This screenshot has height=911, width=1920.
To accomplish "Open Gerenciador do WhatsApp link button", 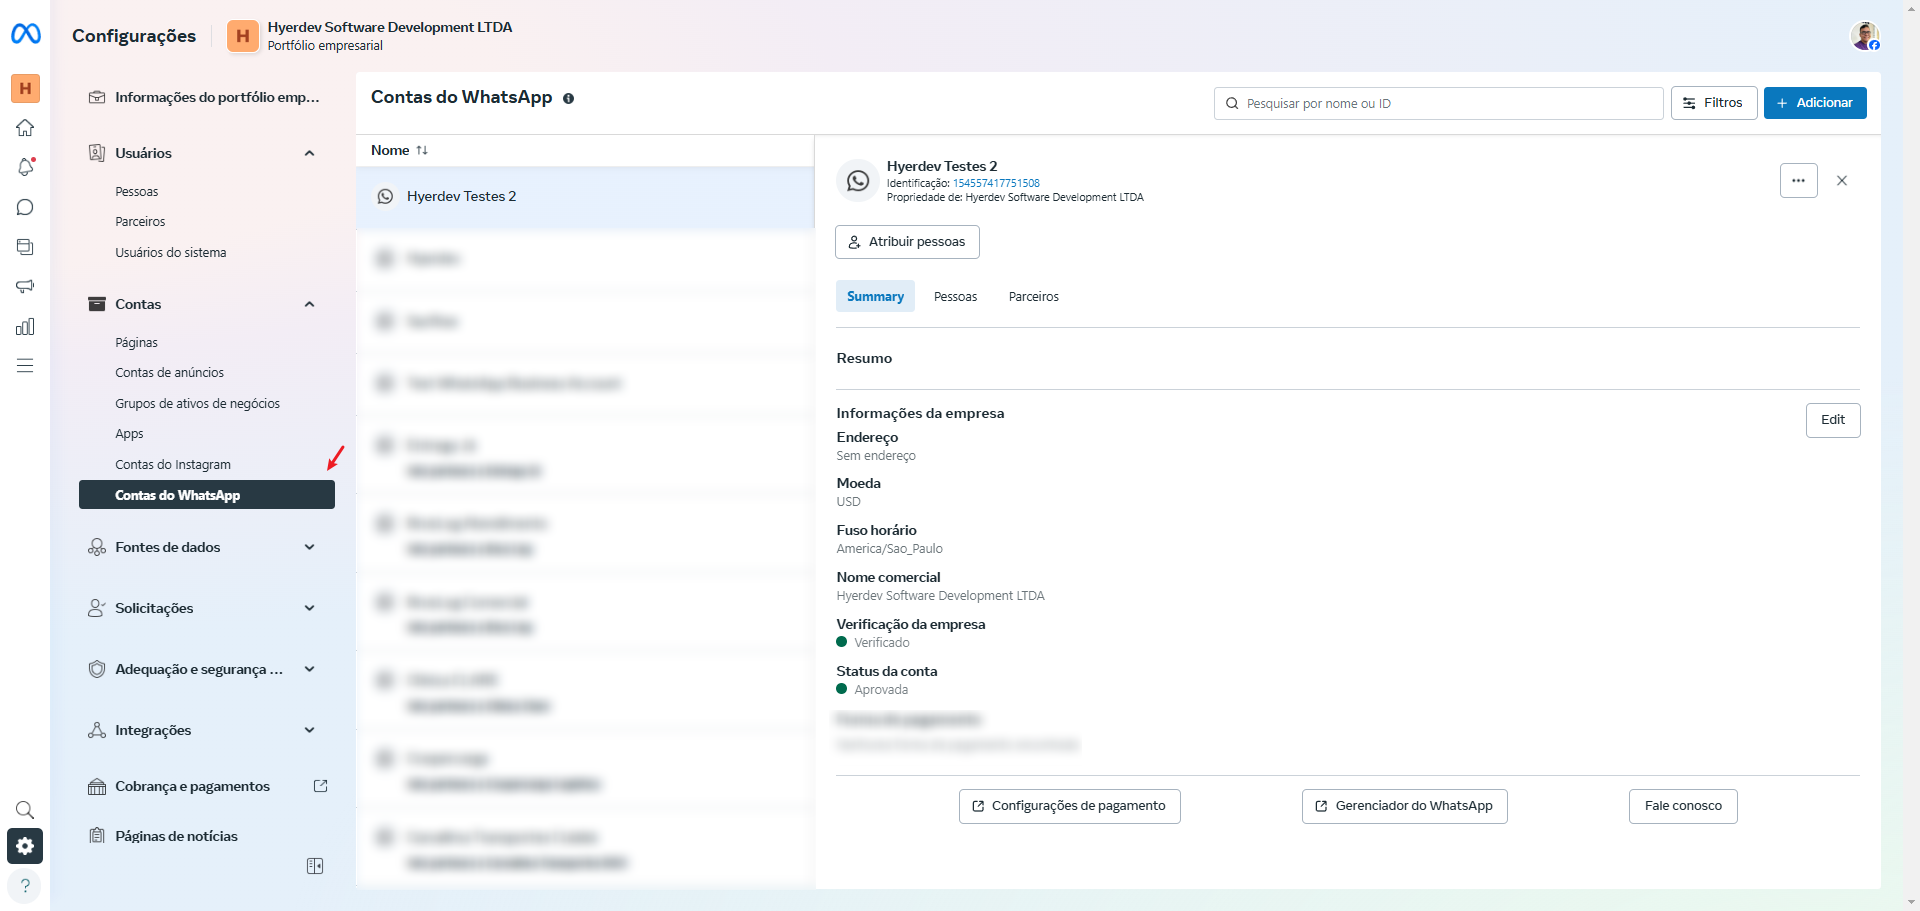I will pos(1404,806).
